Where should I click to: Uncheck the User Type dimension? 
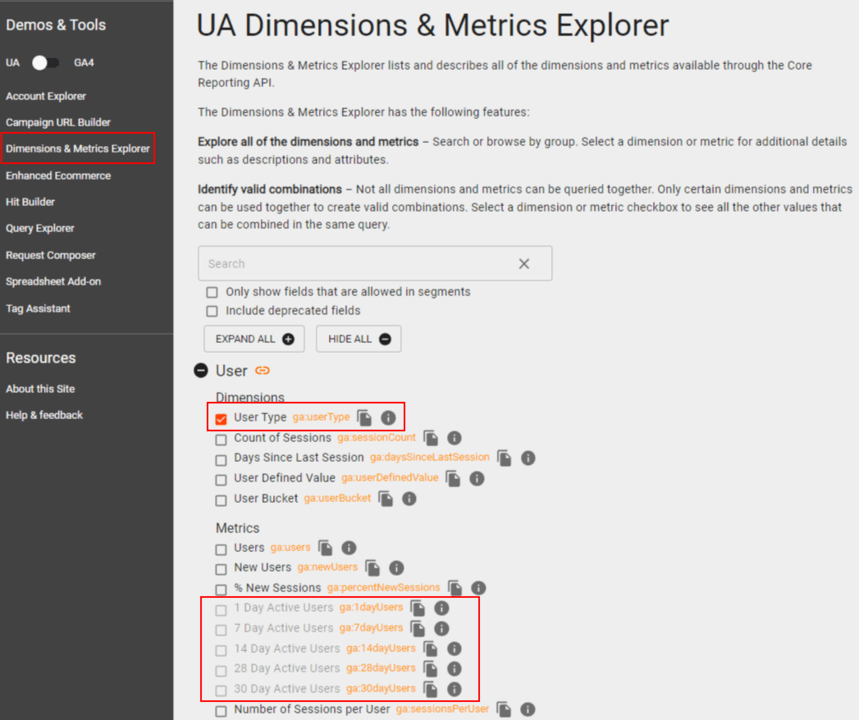click(221, 419)
